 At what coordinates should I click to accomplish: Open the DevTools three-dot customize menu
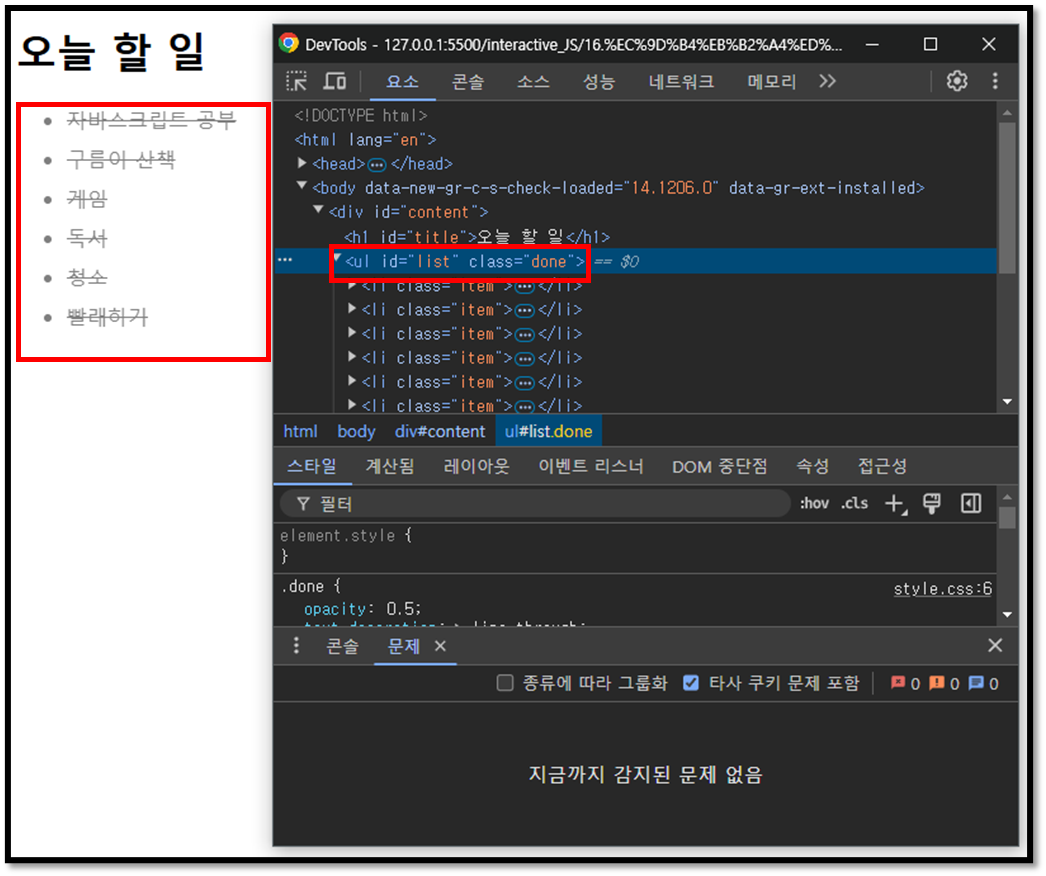[995, 81]
